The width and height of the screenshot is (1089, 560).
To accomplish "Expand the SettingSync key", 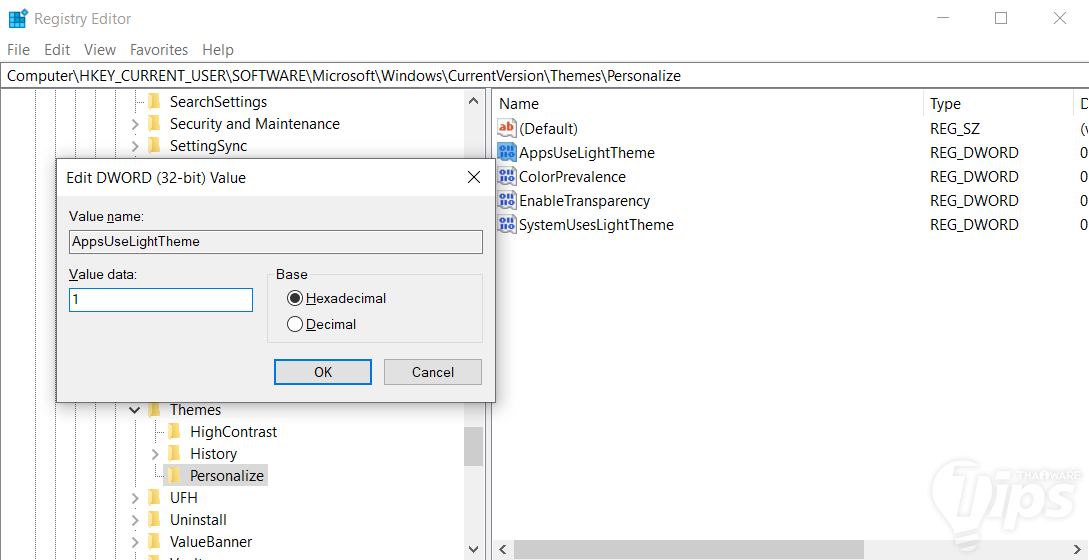I will coord(135,146).
